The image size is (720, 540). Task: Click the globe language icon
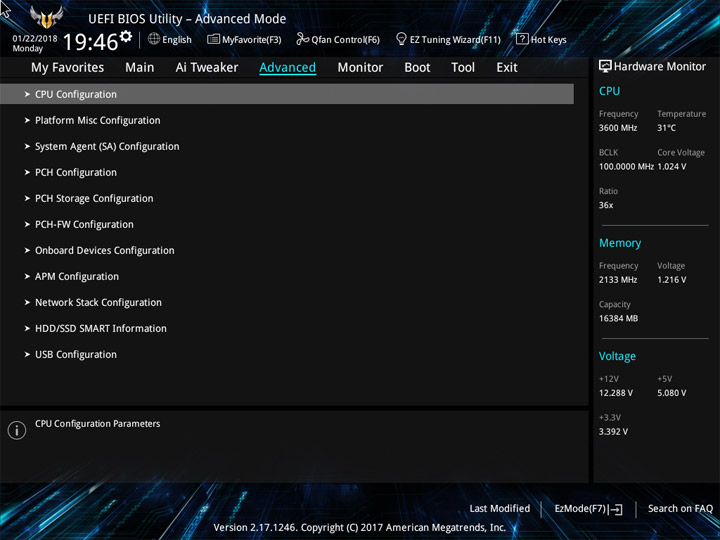[x=154, y=39]
